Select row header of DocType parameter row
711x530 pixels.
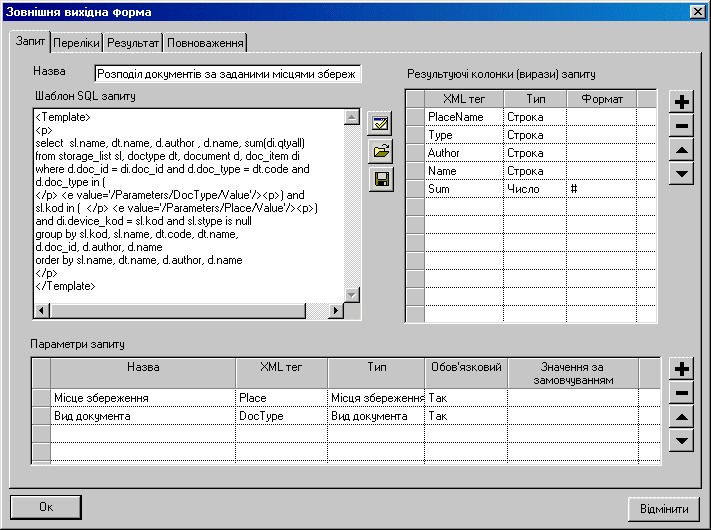click(x=41, y=416)
